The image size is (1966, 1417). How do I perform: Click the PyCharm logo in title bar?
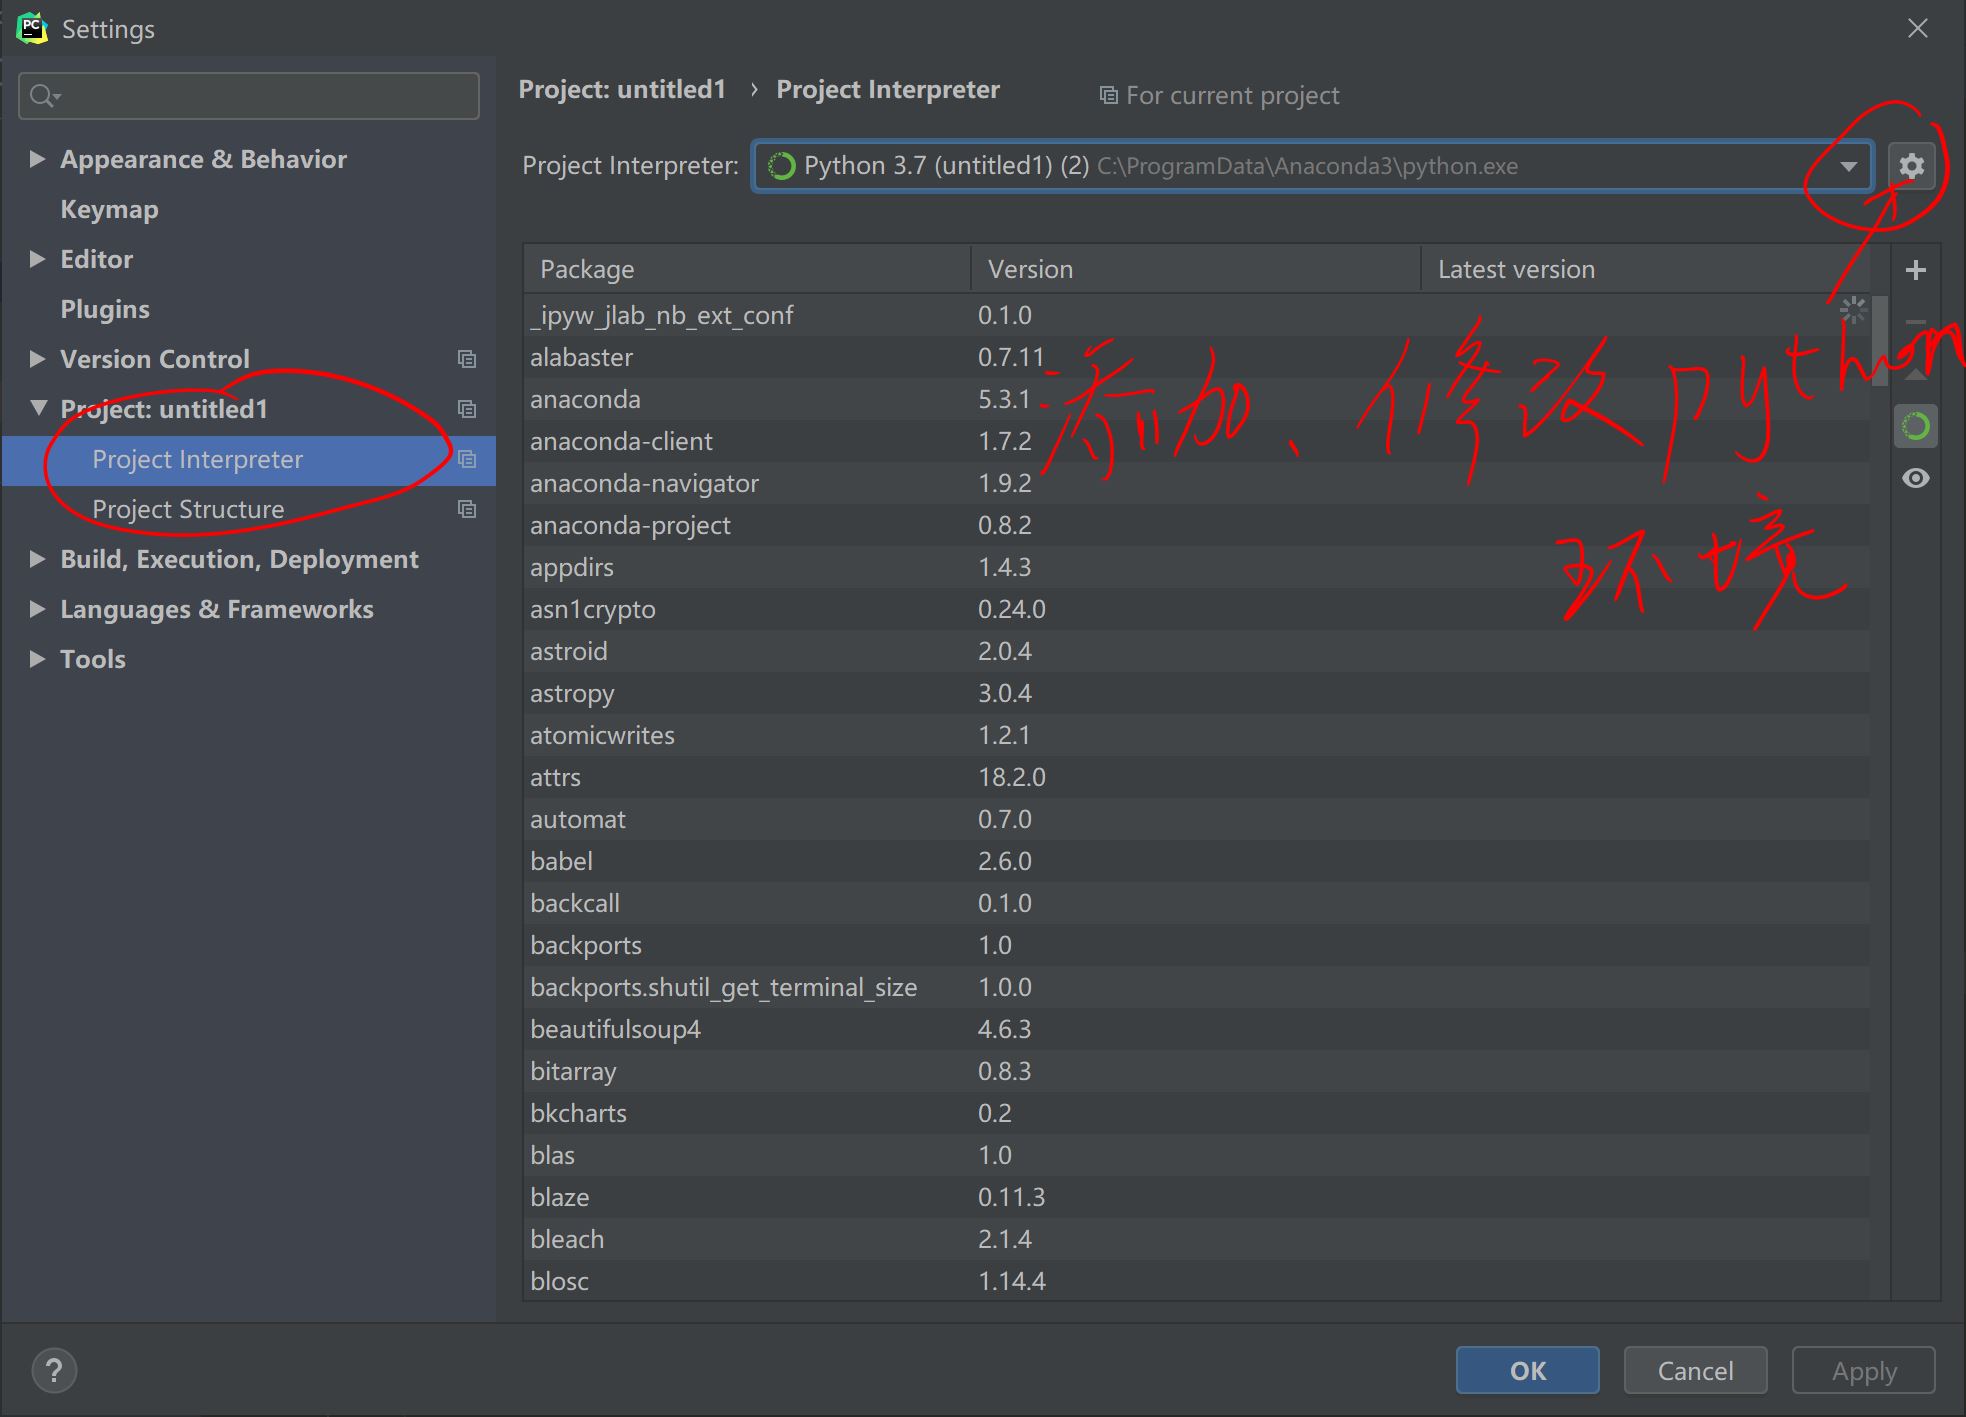[31, 28]
